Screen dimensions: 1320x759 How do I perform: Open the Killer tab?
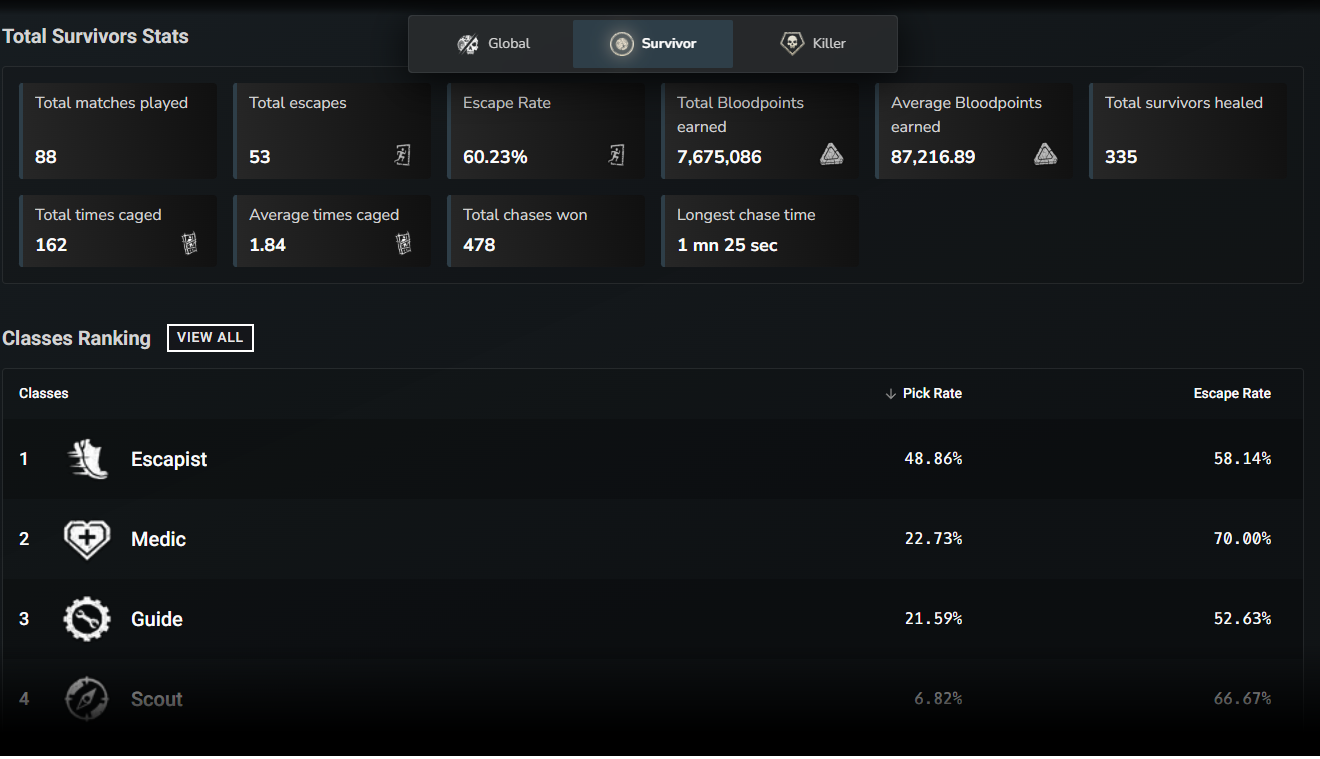(x=812, y=44)
